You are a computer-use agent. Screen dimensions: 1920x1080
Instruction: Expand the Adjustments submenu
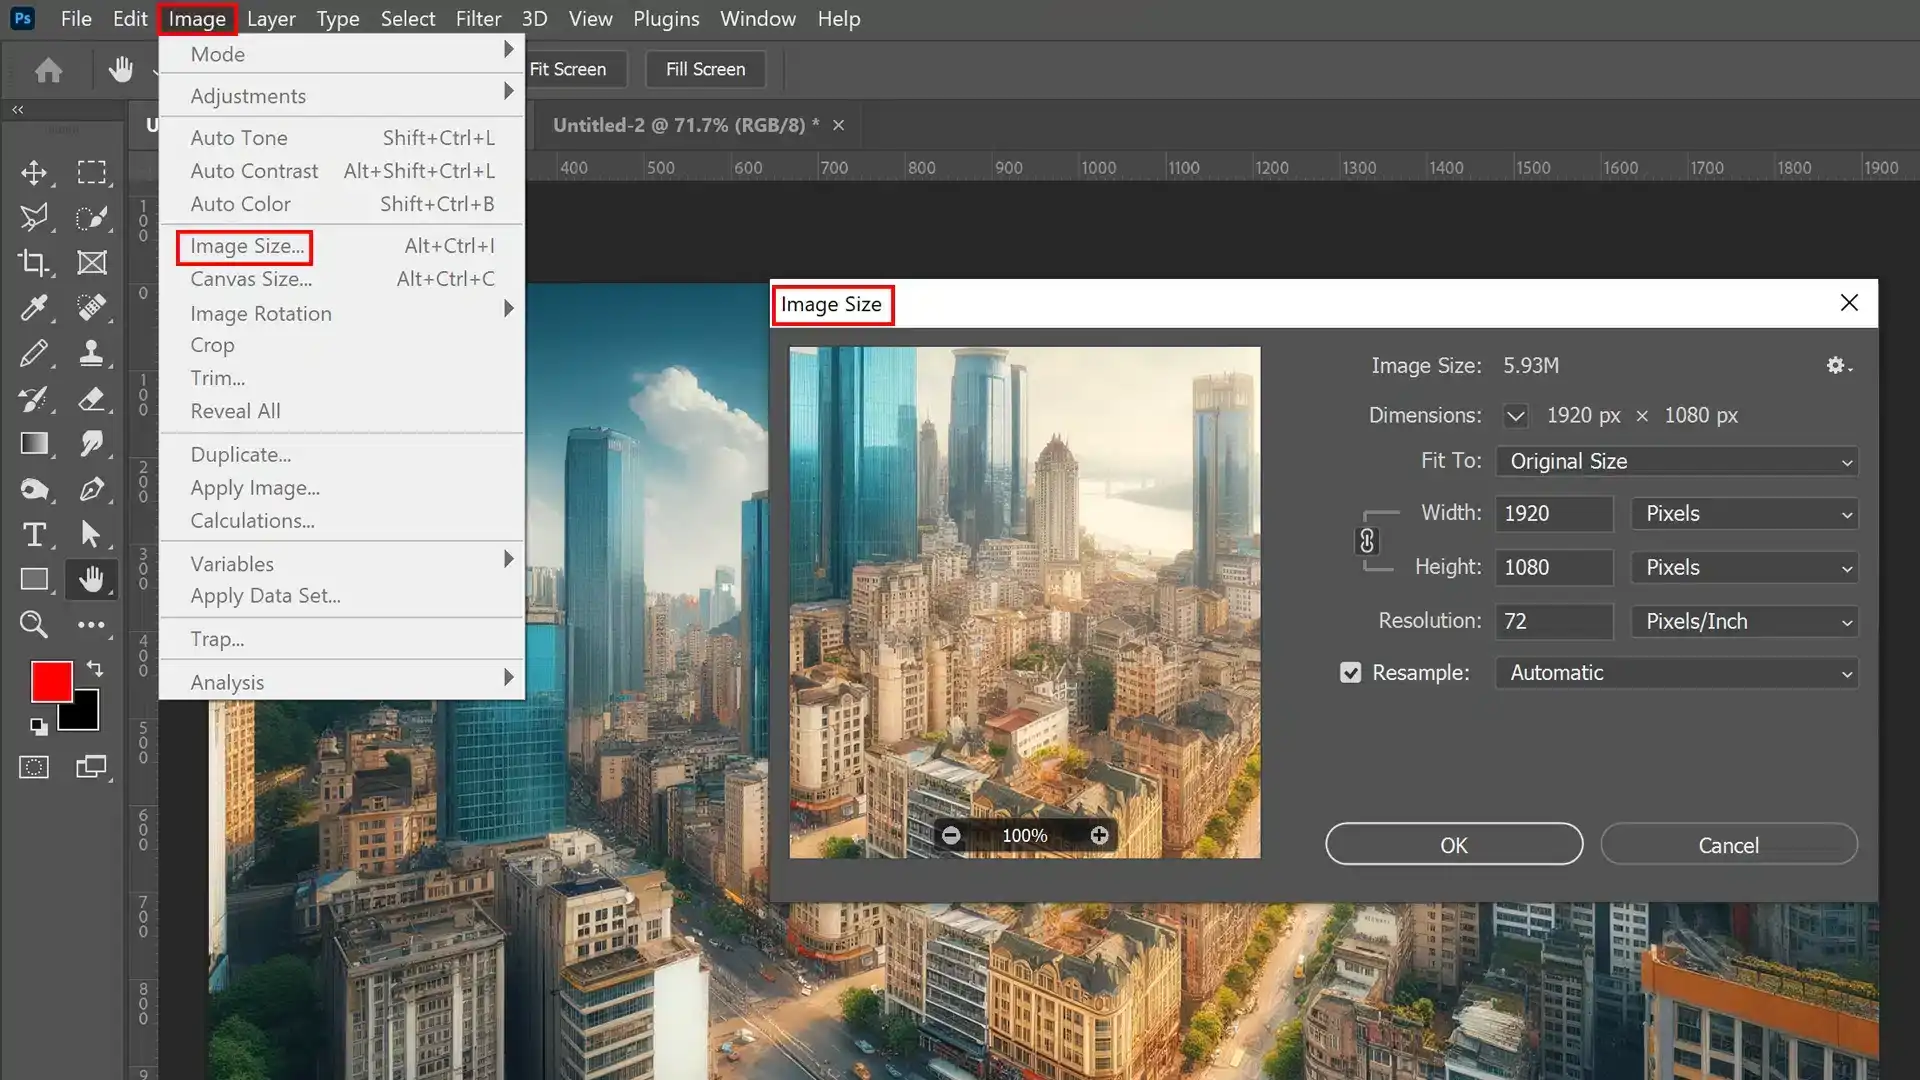point(342,96)
